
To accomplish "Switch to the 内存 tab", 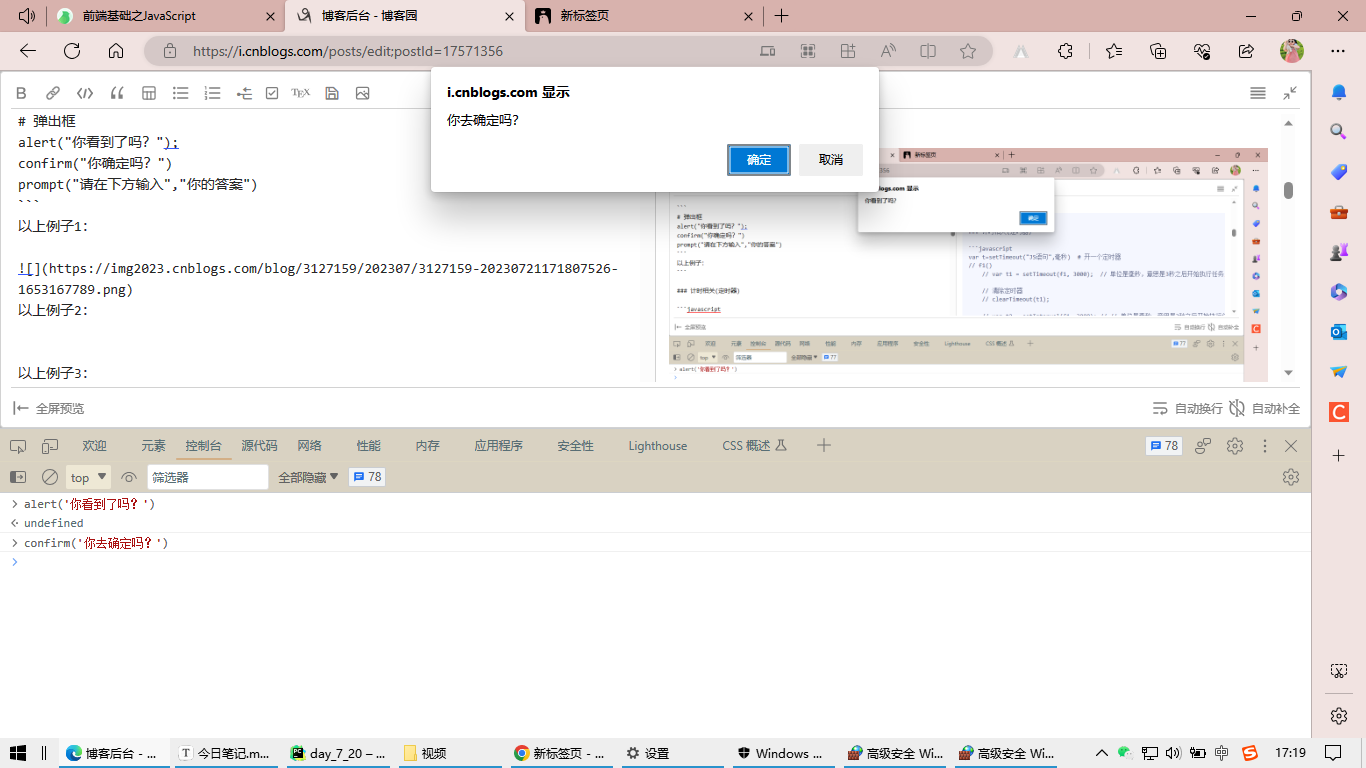I will (428, 446).
